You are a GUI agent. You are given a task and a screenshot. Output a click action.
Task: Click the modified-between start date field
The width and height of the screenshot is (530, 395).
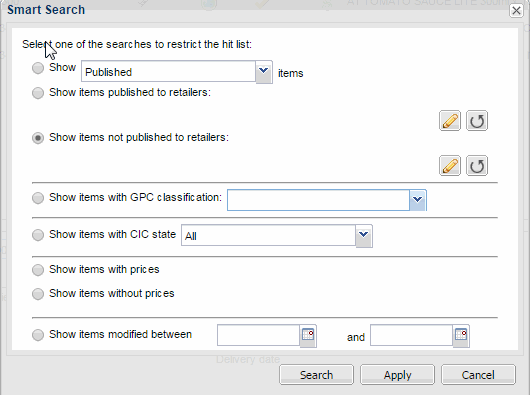258,335
